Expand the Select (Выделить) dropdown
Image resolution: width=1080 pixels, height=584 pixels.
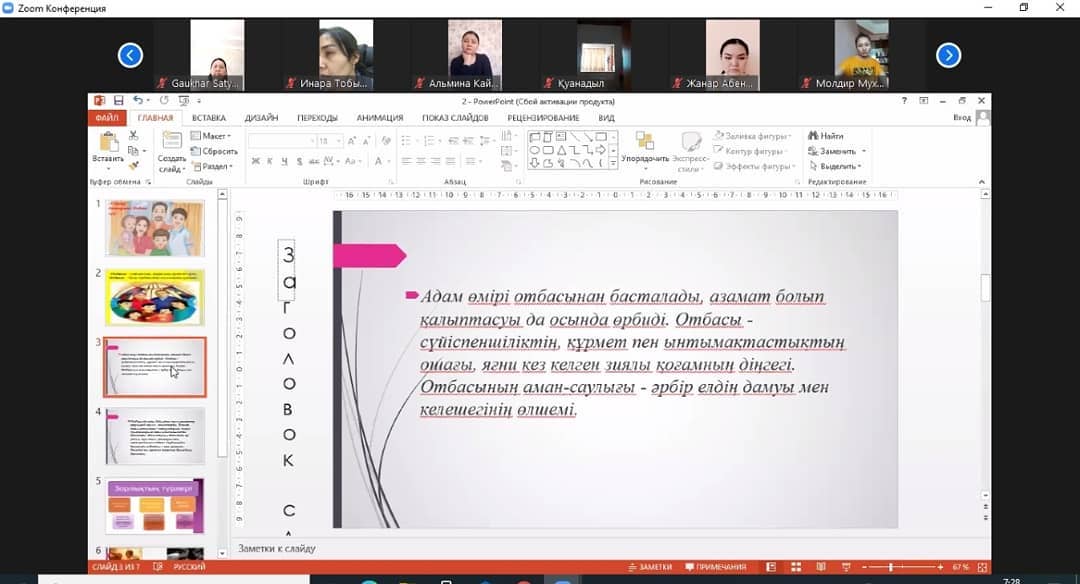[837, 166]
